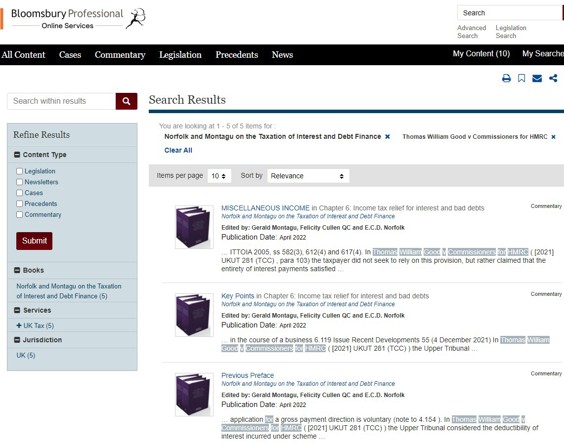
Task: Open My Searches in the nav bar
Action: click(x=543, y=54)
